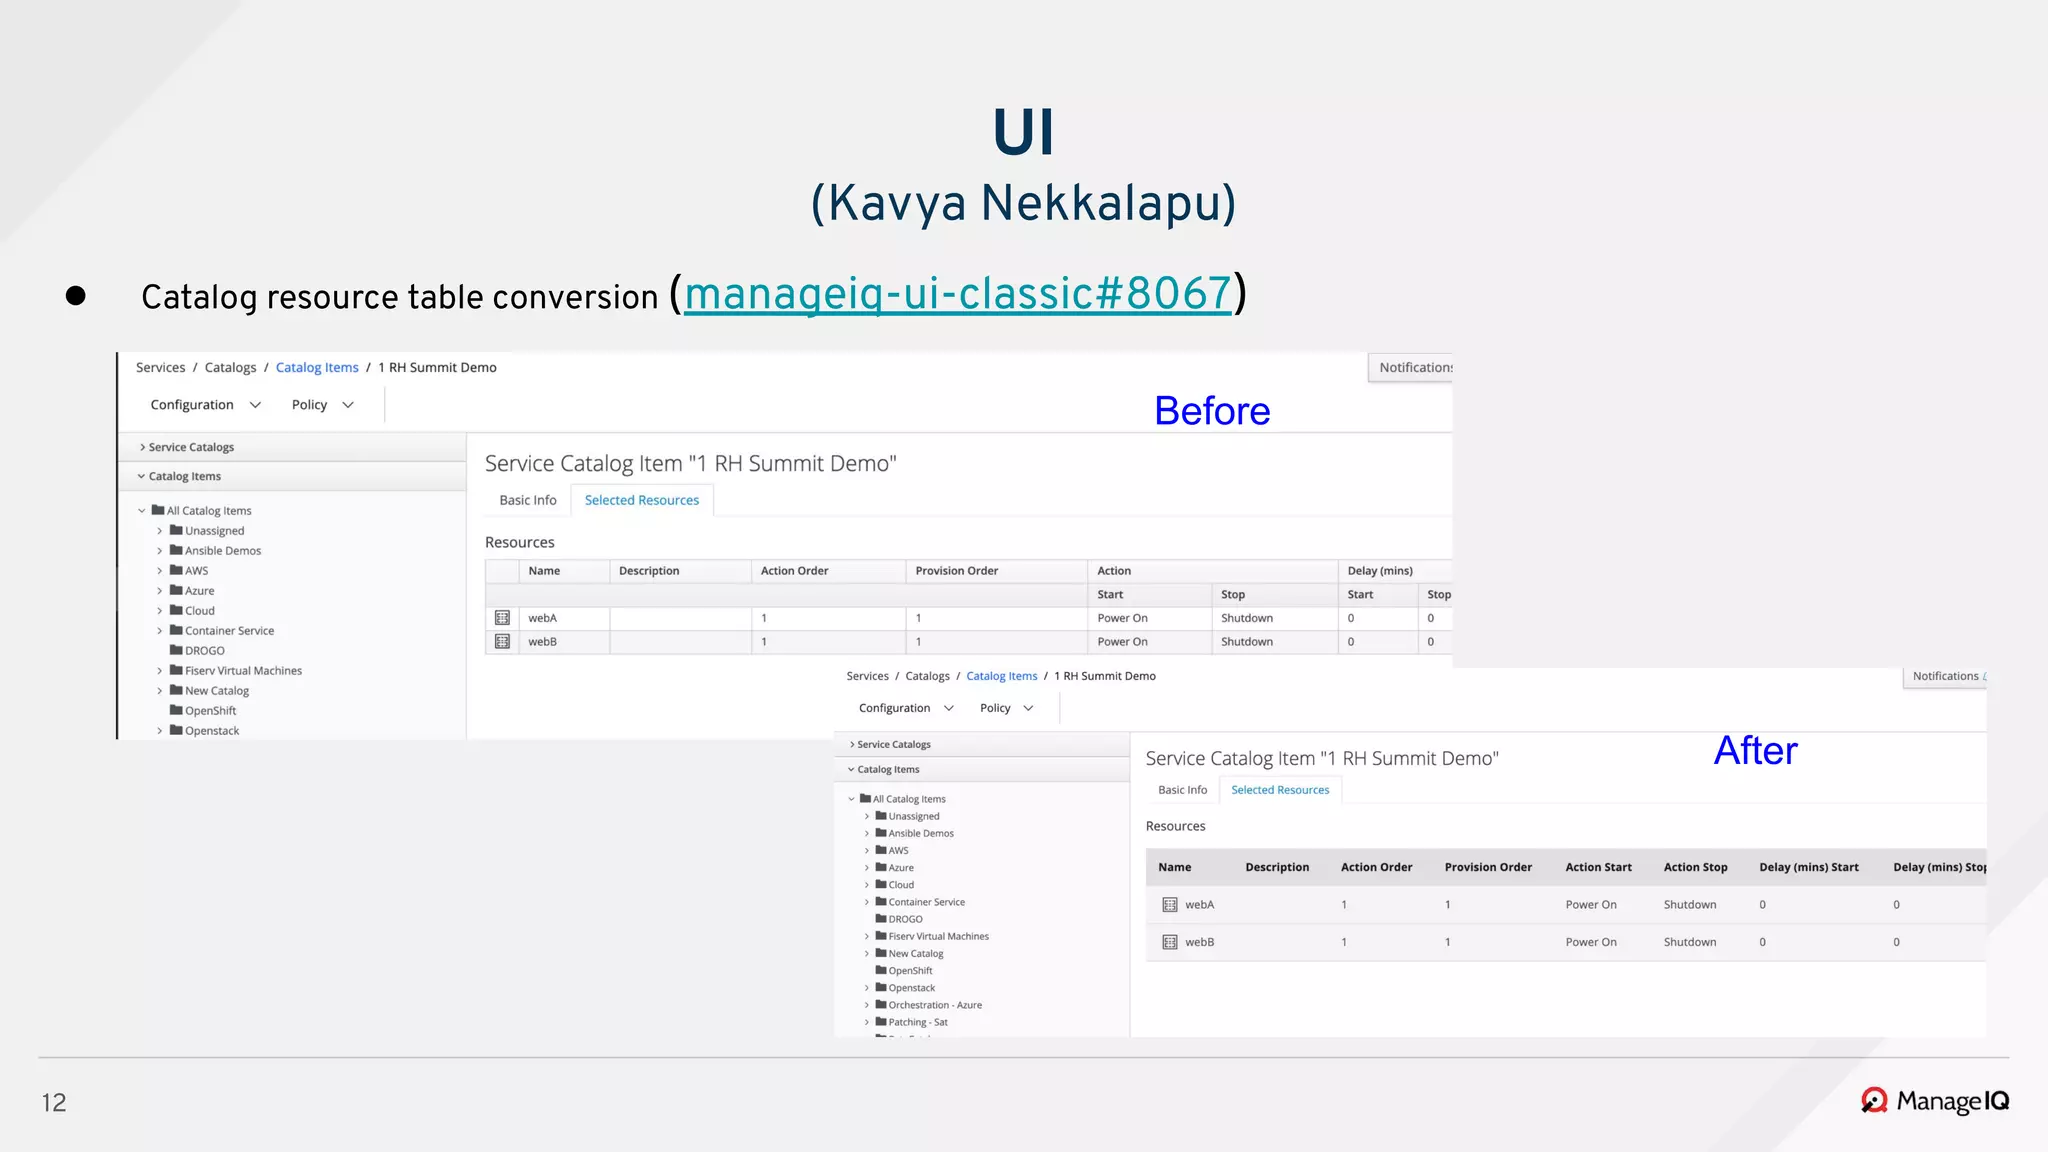Click All Catalog Items folder icon in After tree
The width and height of the screenshot is (2048, 1152).
pos(865,798)
